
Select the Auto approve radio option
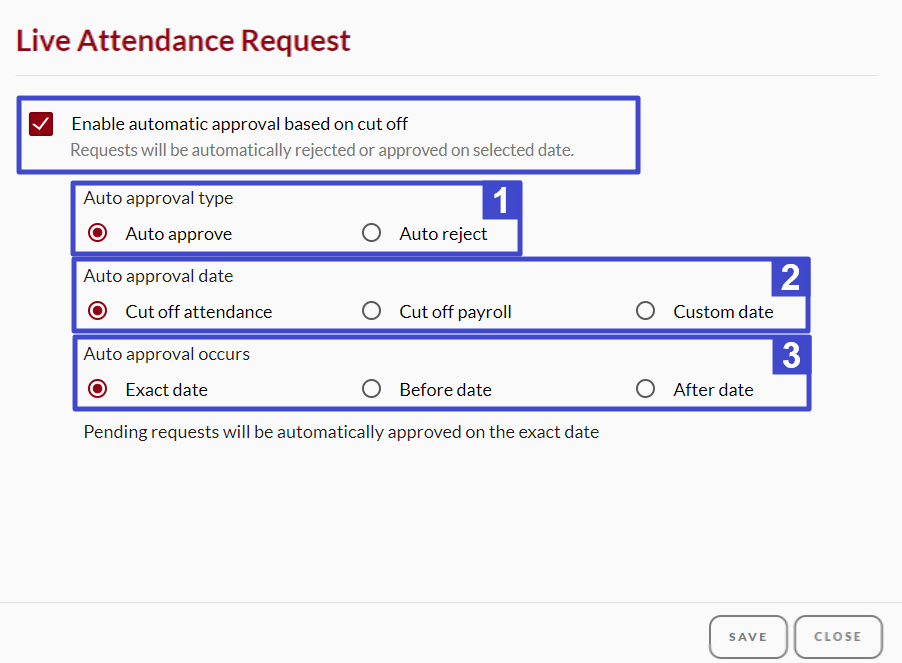[x=97, y=233]
